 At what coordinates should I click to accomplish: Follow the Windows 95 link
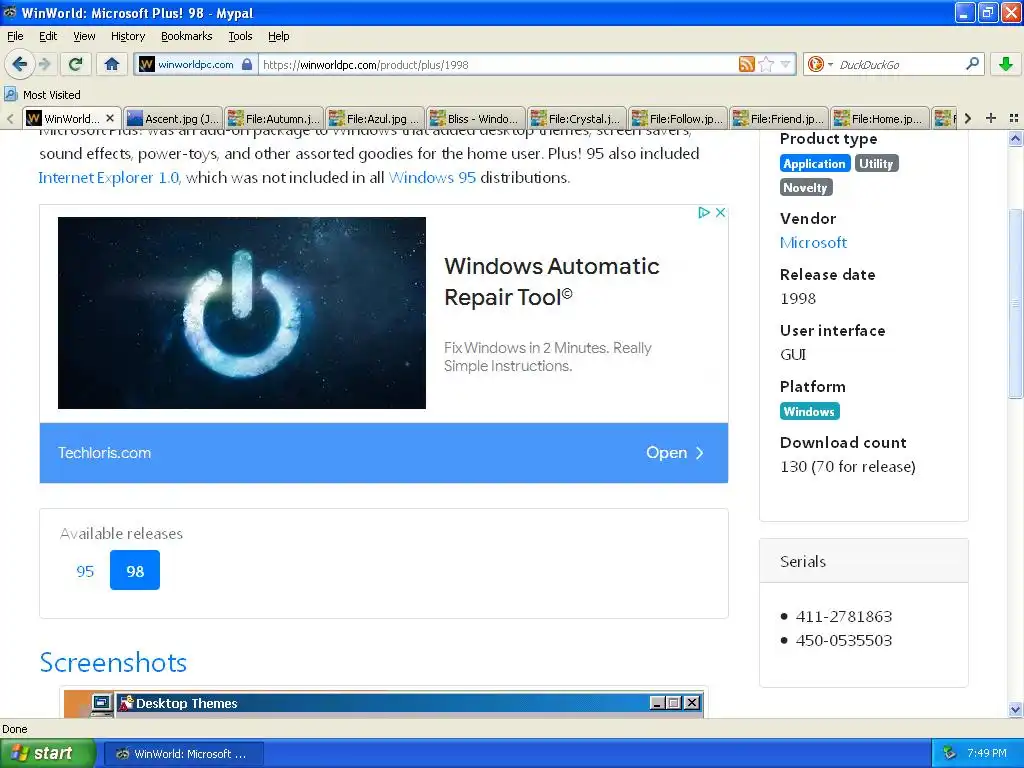point(432,178)
